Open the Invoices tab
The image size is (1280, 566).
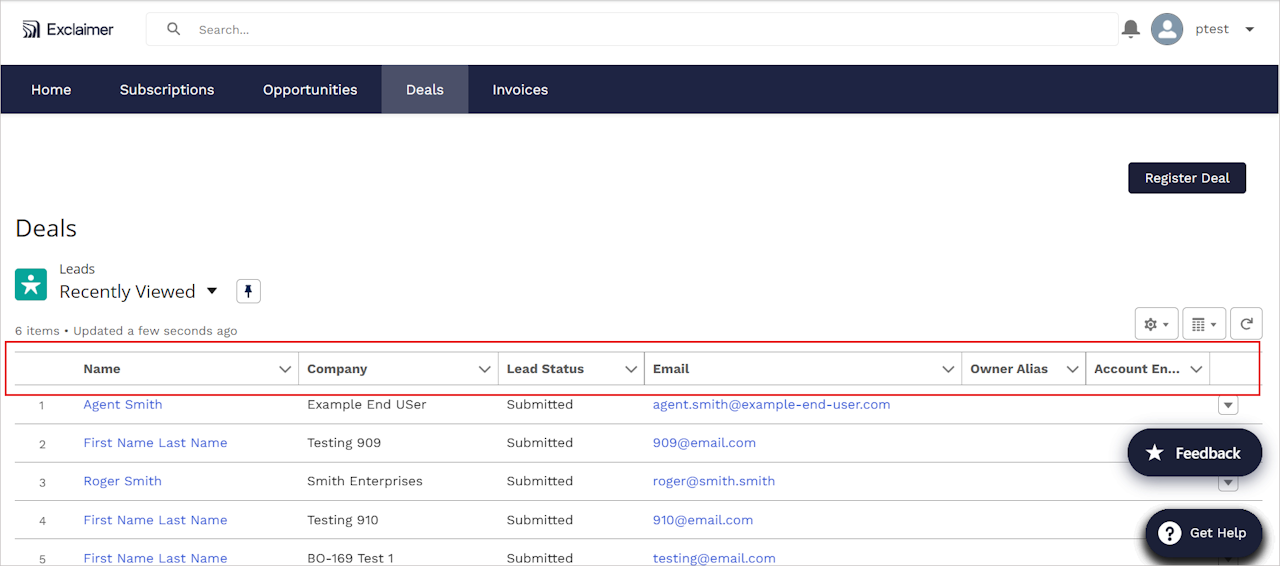click(520, 89)
